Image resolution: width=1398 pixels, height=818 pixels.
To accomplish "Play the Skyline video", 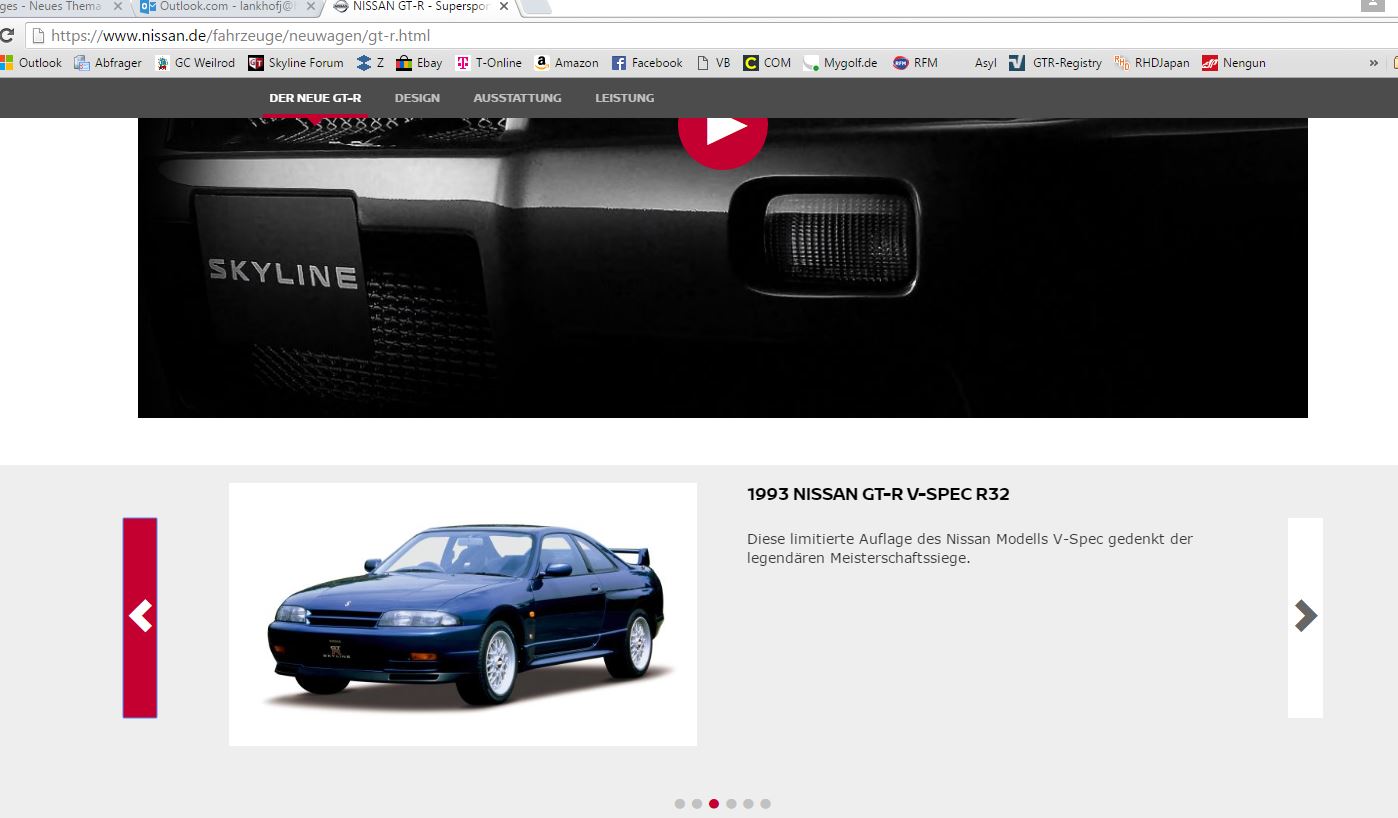I will pos(722,132).
